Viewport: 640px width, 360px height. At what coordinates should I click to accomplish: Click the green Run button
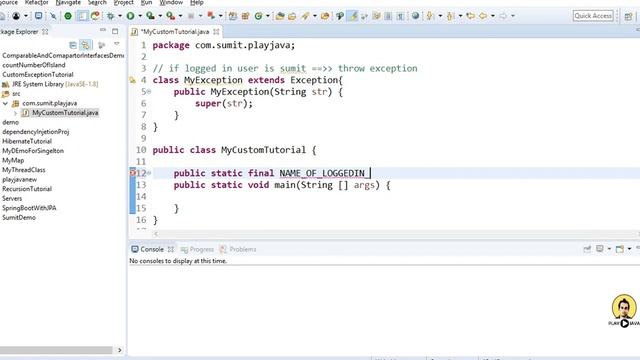point(130,16)
